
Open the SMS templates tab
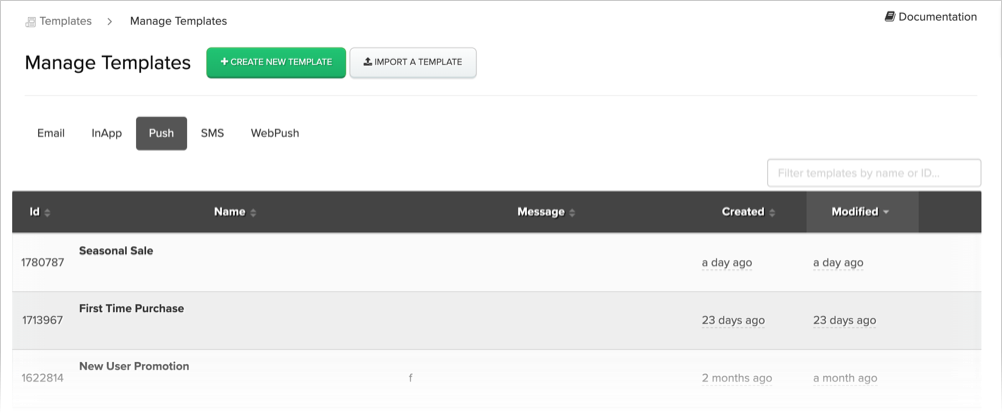click(x=212, y=133)
